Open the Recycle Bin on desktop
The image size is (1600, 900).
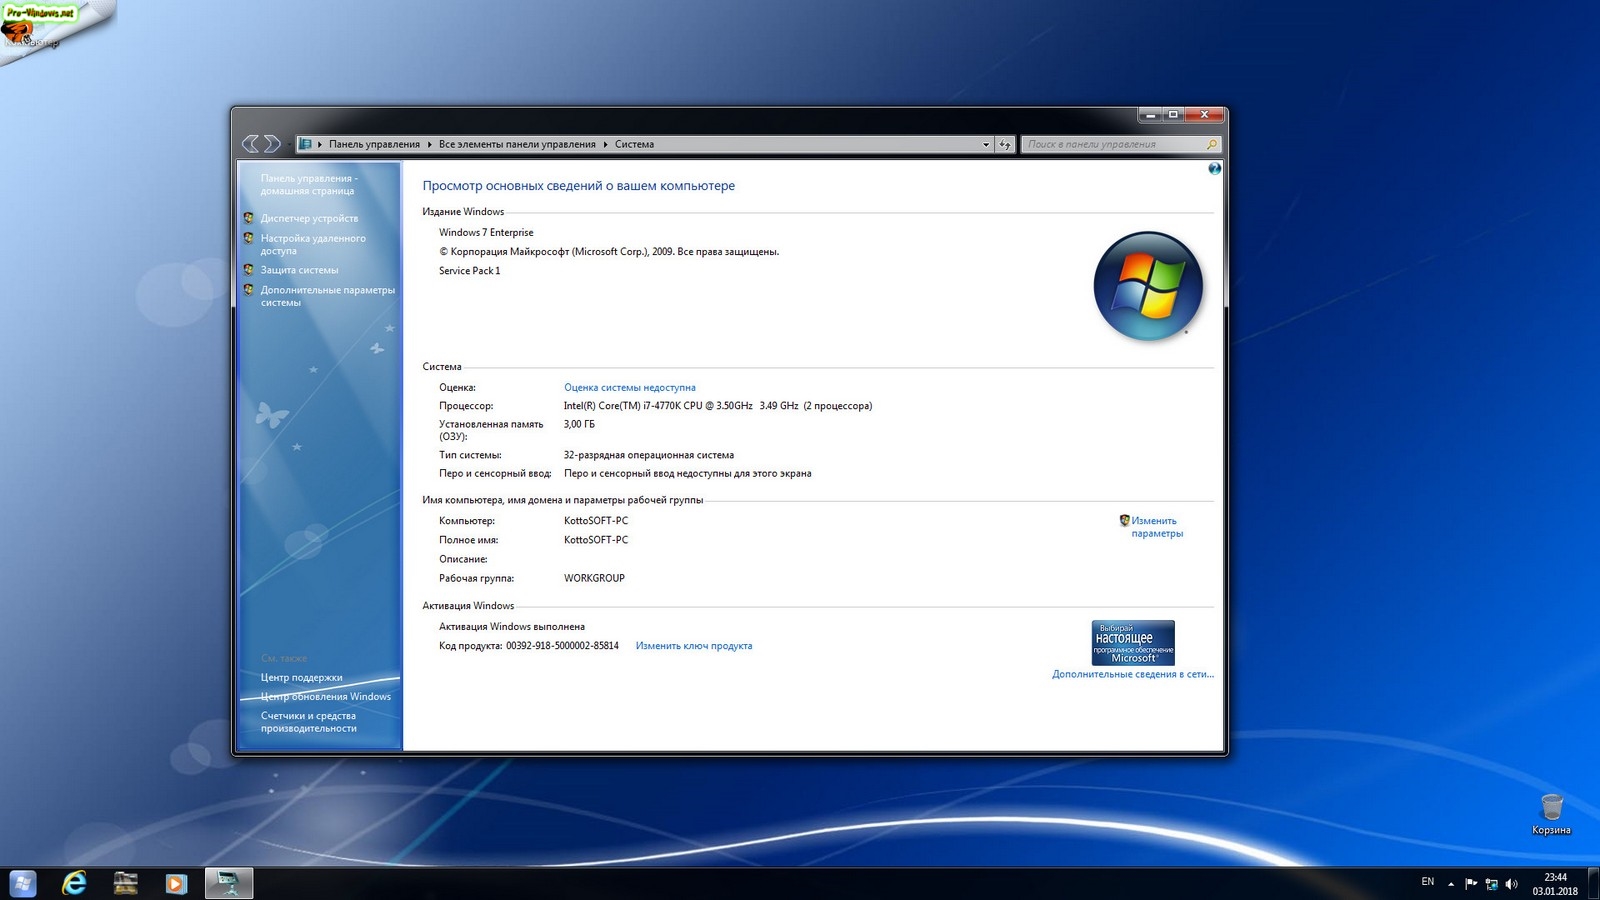pyautogui.click(x=1551, y=808)
